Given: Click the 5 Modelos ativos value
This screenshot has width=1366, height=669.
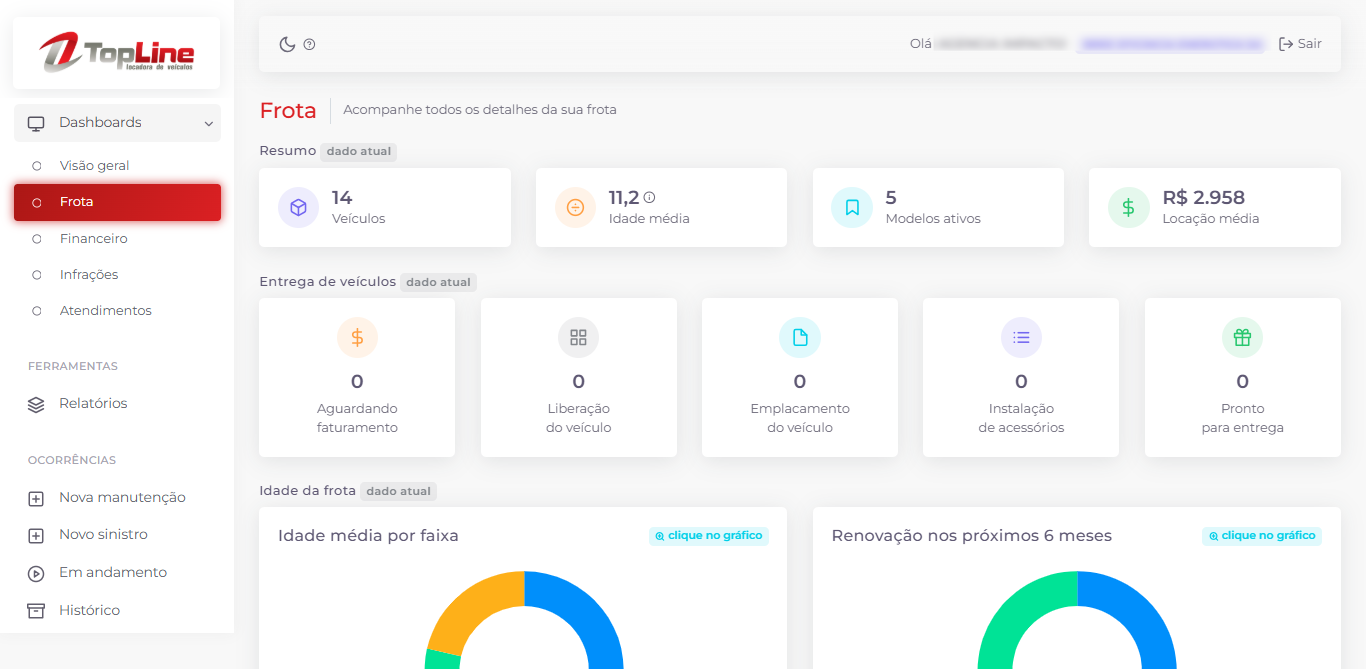Looking at the screenshot, I should tap(891, 197).
